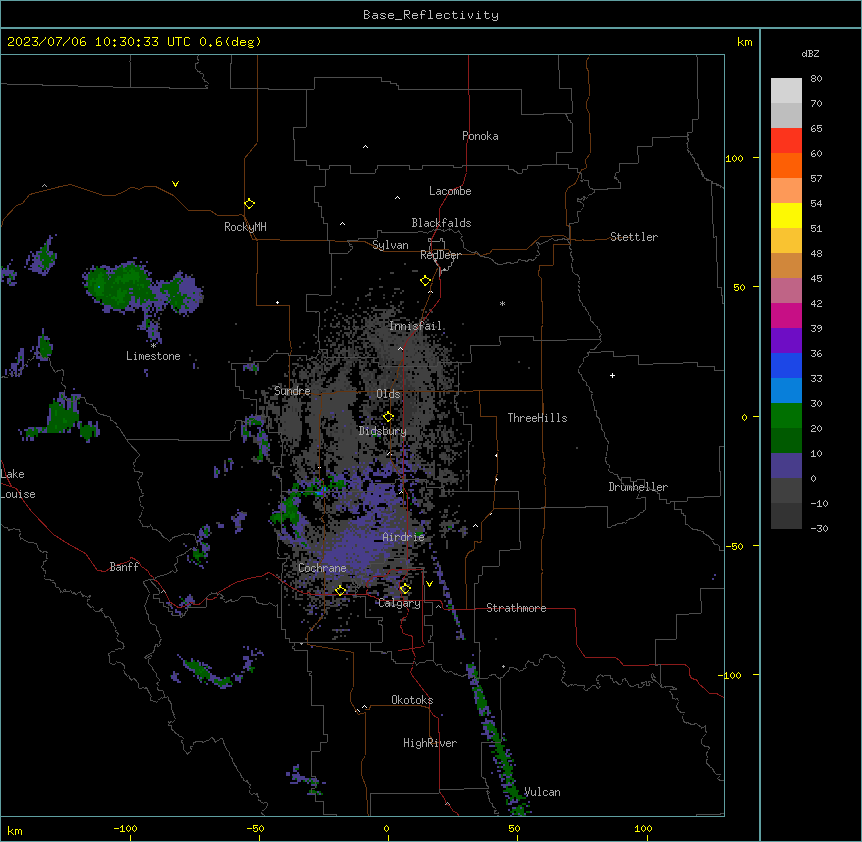Viewport: 862px width, 842px height.
Task: Click the ThreeHills city label
Action: click(537, 418)
